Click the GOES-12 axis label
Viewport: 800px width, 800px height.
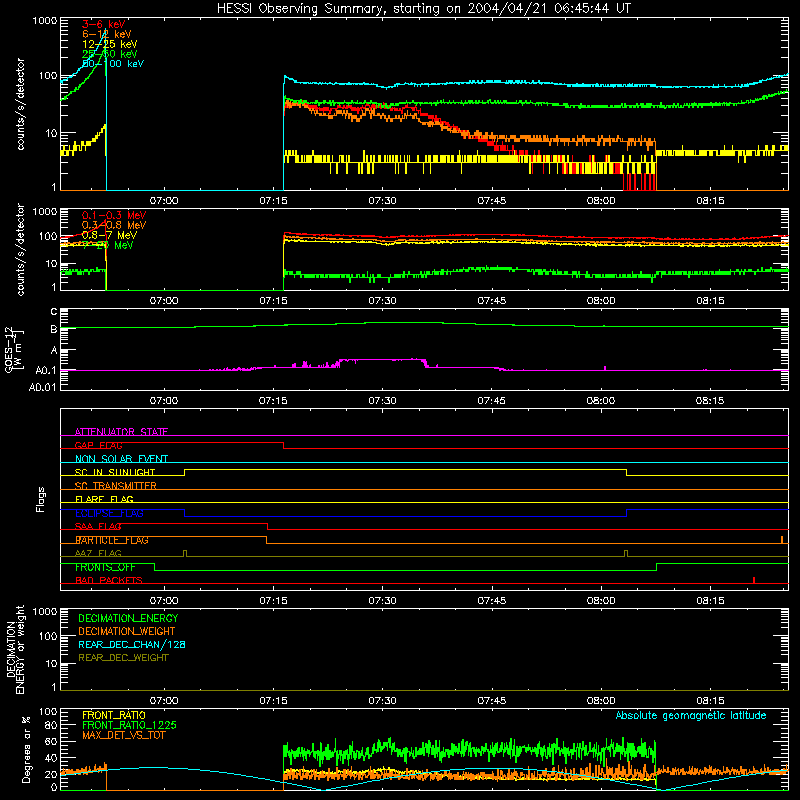click(13, 349)
